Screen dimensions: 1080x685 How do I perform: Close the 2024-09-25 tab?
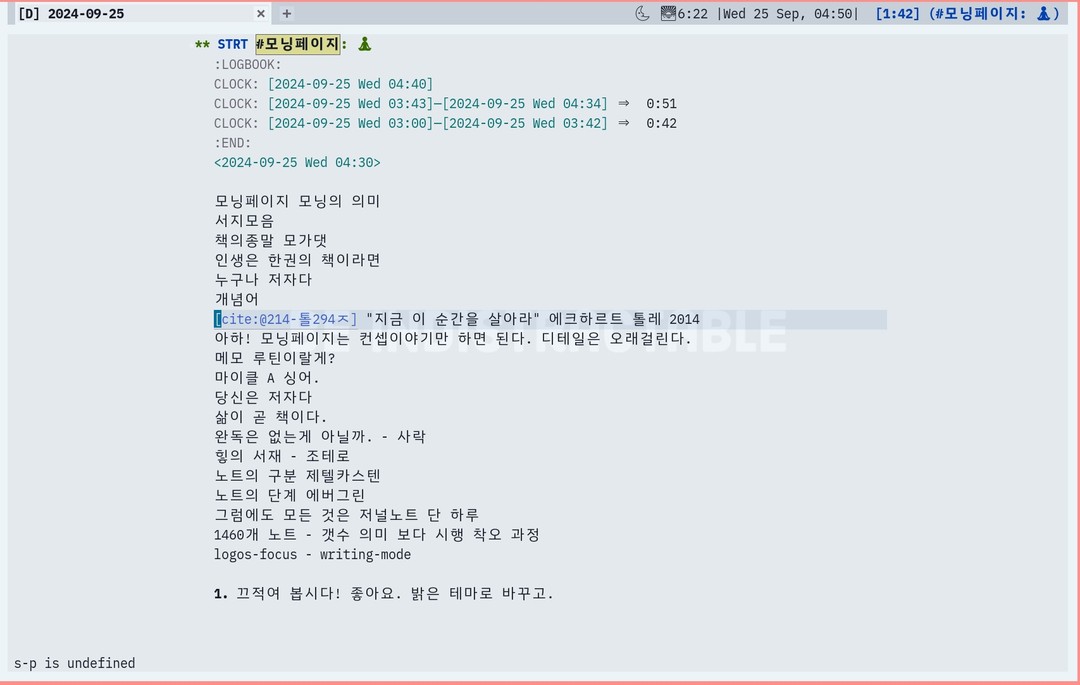pos(261,14)
